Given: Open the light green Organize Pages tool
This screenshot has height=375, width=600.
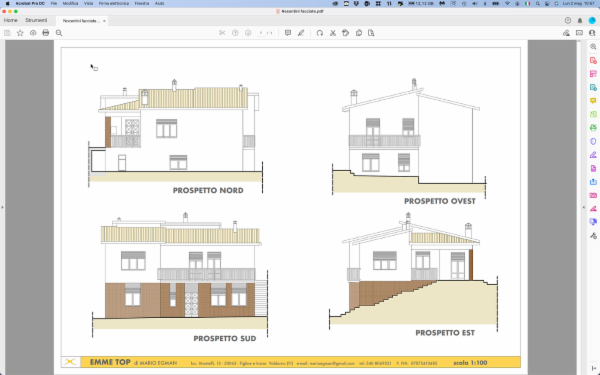Looking at the screenshot, I should pyautogui.click(x=593, y=114).
